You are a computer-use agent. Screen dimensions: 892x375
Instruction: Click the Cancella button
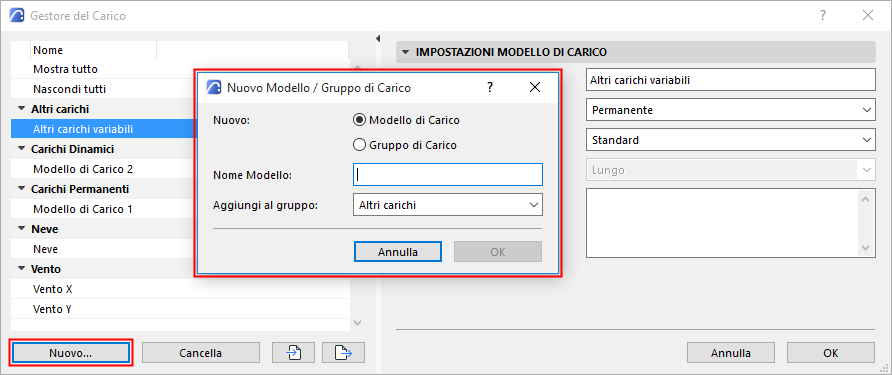point(201,353)
